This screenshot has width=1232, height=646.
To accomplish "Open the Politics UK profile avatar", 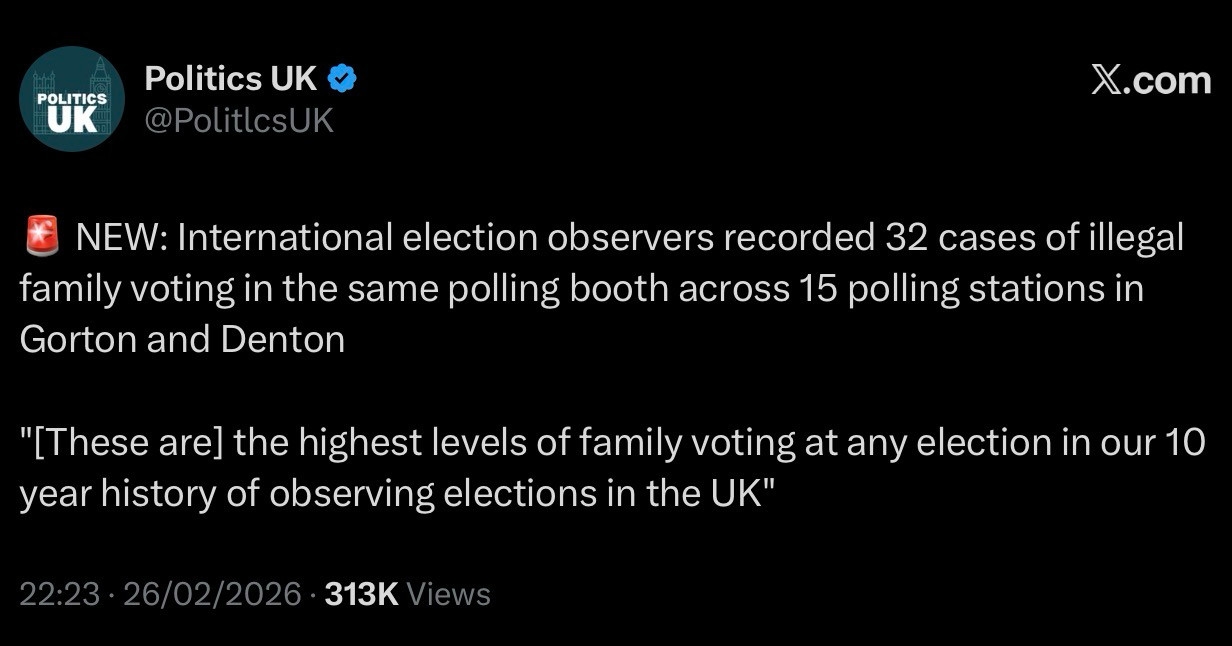I will click(x=72, y=99).
